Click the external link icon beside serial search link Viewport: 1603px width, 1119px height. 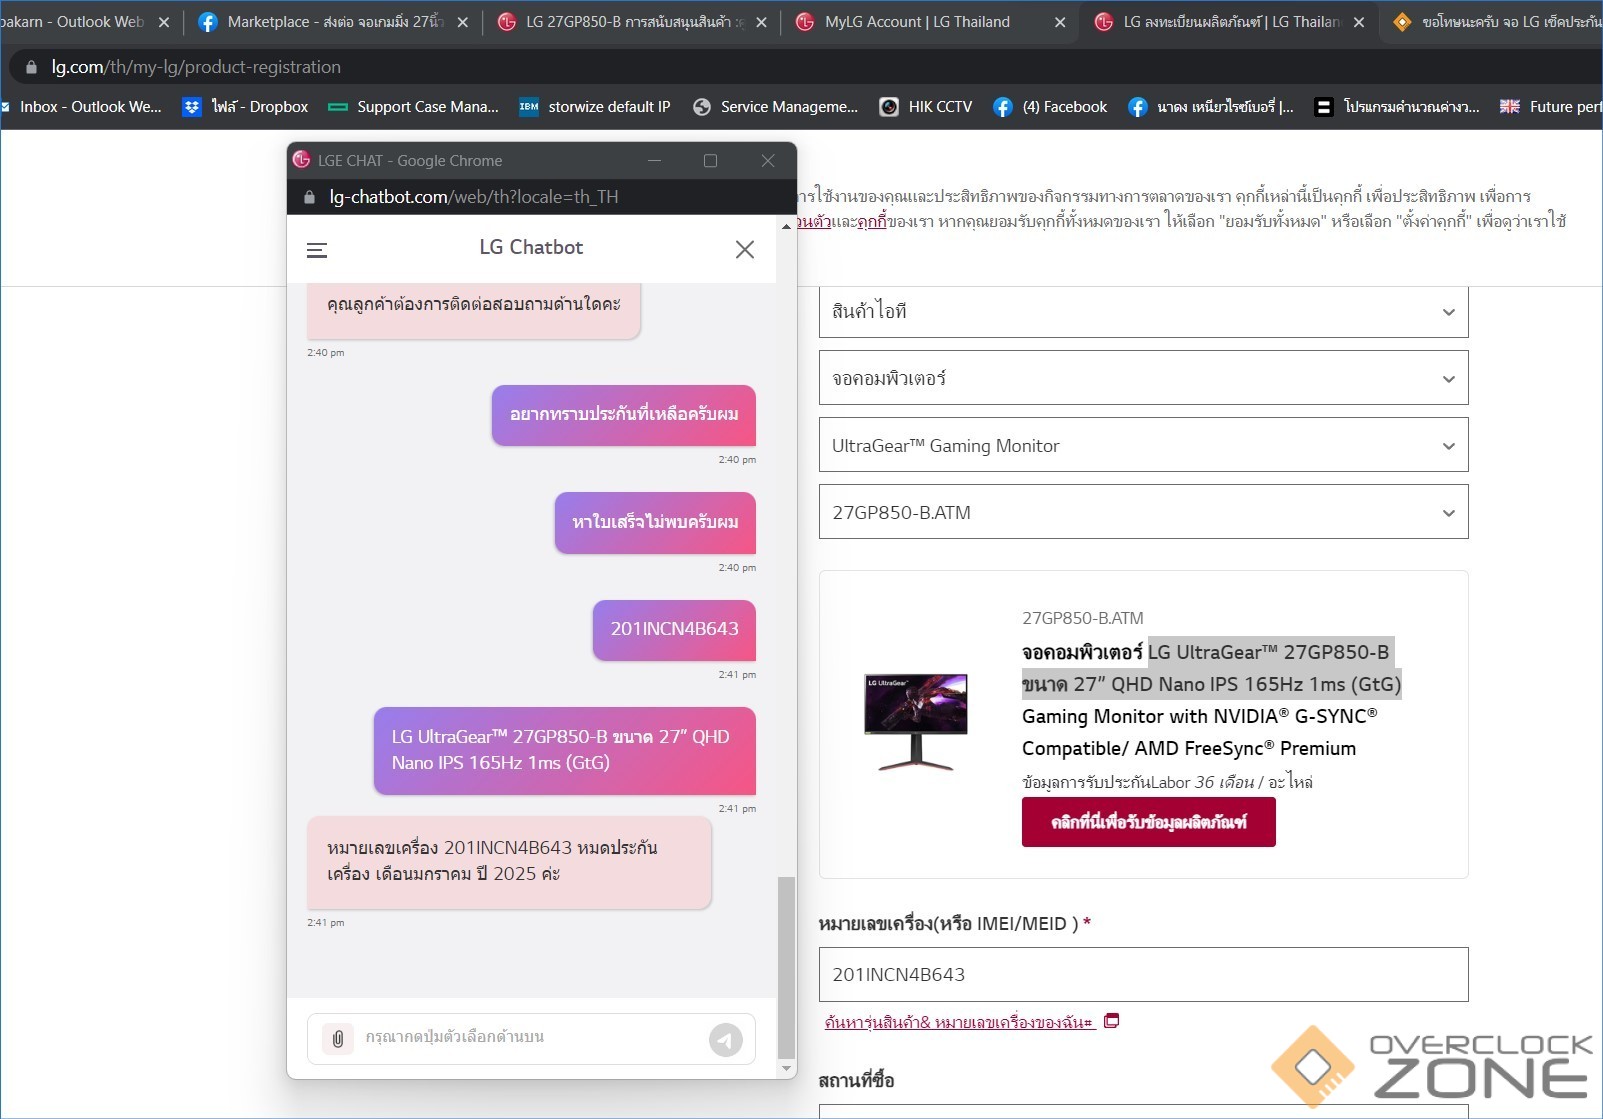click(1111, 1021)
